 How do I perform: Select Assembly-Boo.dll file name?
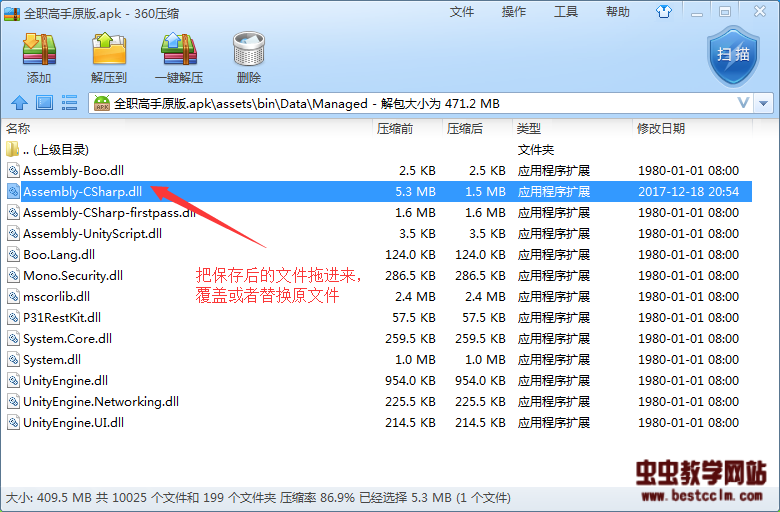pyautogui.click(x=73, y=171)
